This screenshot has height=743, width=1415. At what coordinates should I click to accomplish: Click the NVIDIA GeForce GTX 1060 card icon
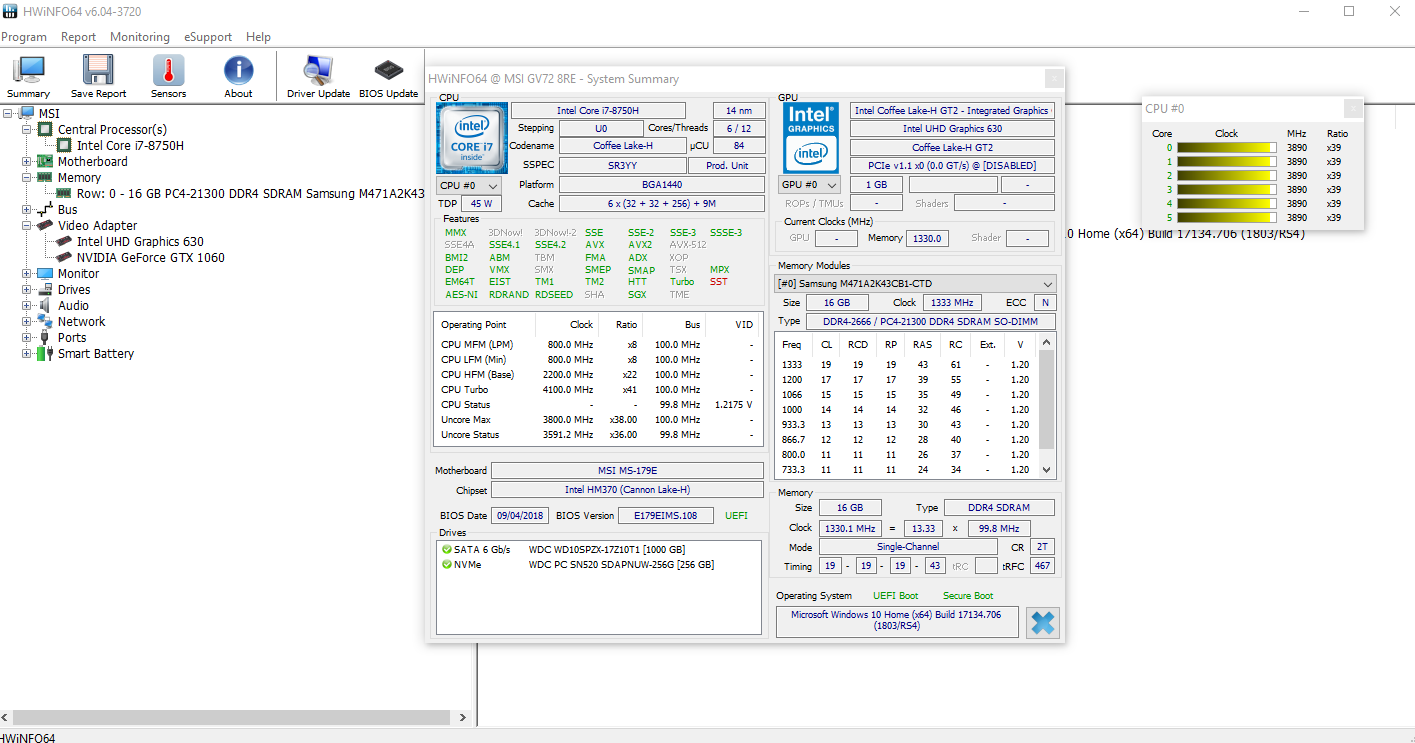pyautogui.click(x=63, y=257)
